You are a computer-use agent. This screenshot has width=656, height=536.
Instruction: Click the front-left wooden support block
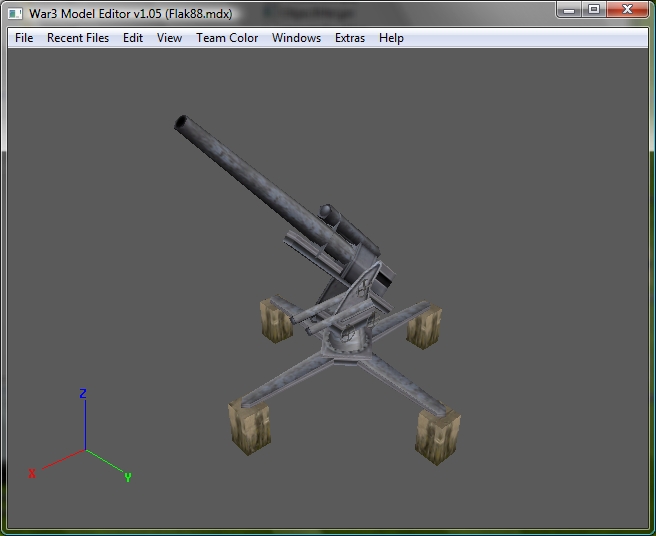tap(250, 428)
